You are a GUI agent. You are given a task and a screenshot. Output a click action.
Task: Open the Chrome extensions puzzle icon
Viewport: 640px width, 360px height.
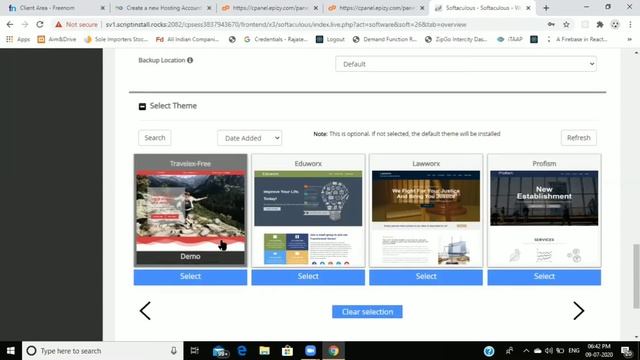[x=600, y=24]
